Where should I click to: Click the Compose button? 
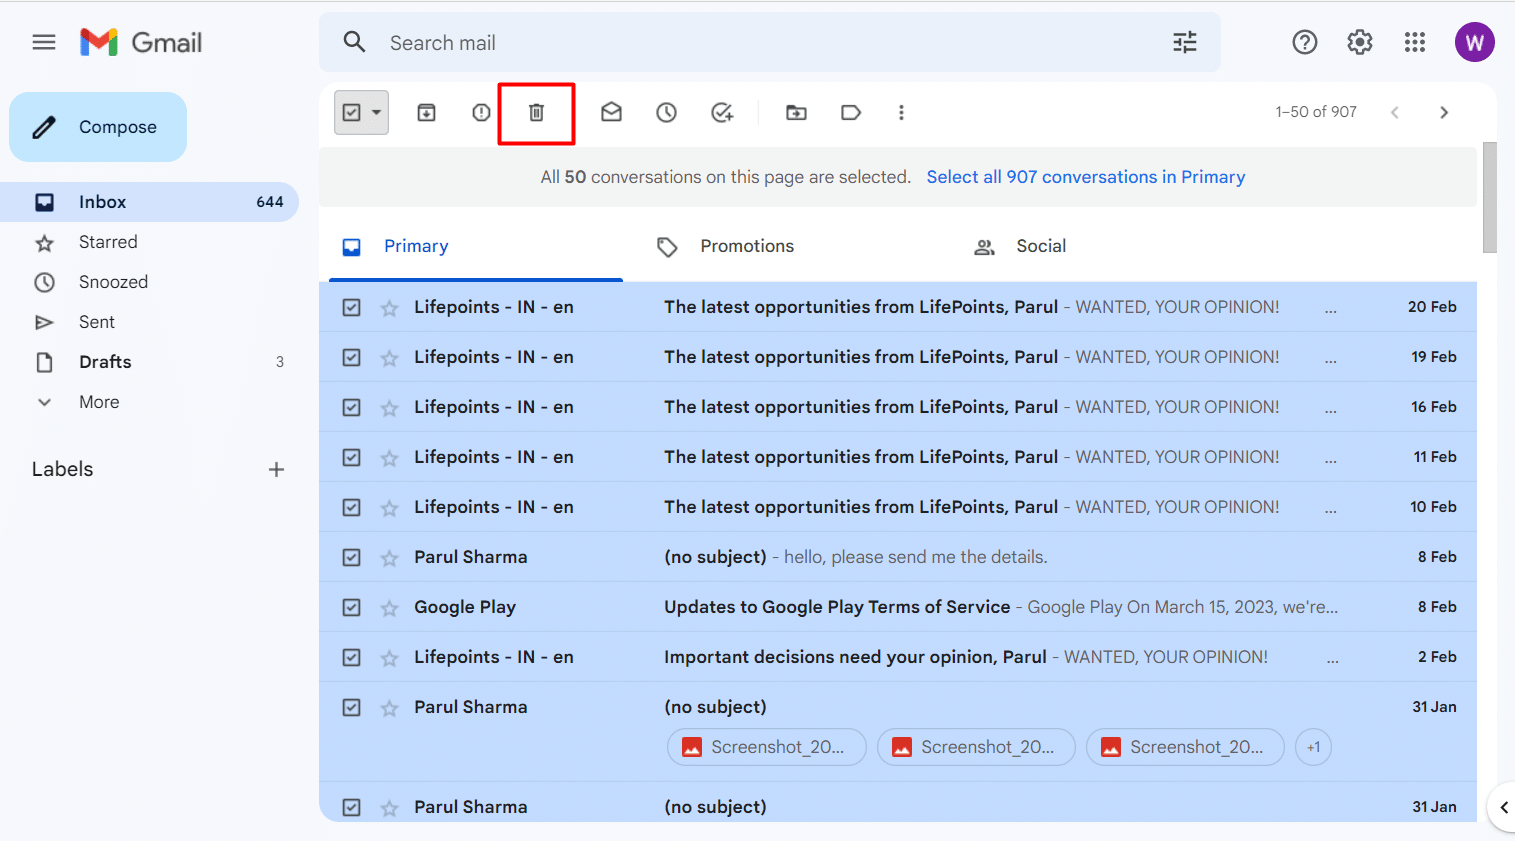(98, 127)
